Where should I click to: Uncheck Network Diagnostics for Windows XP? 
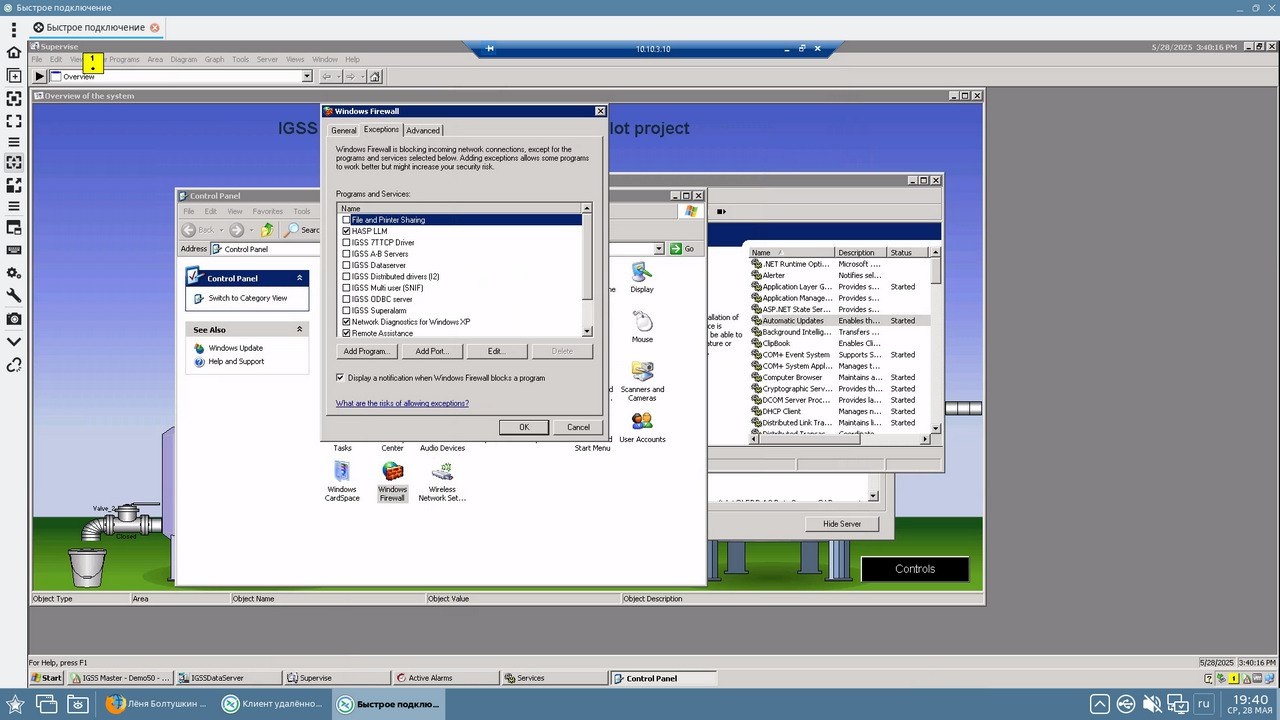point(347,322)
